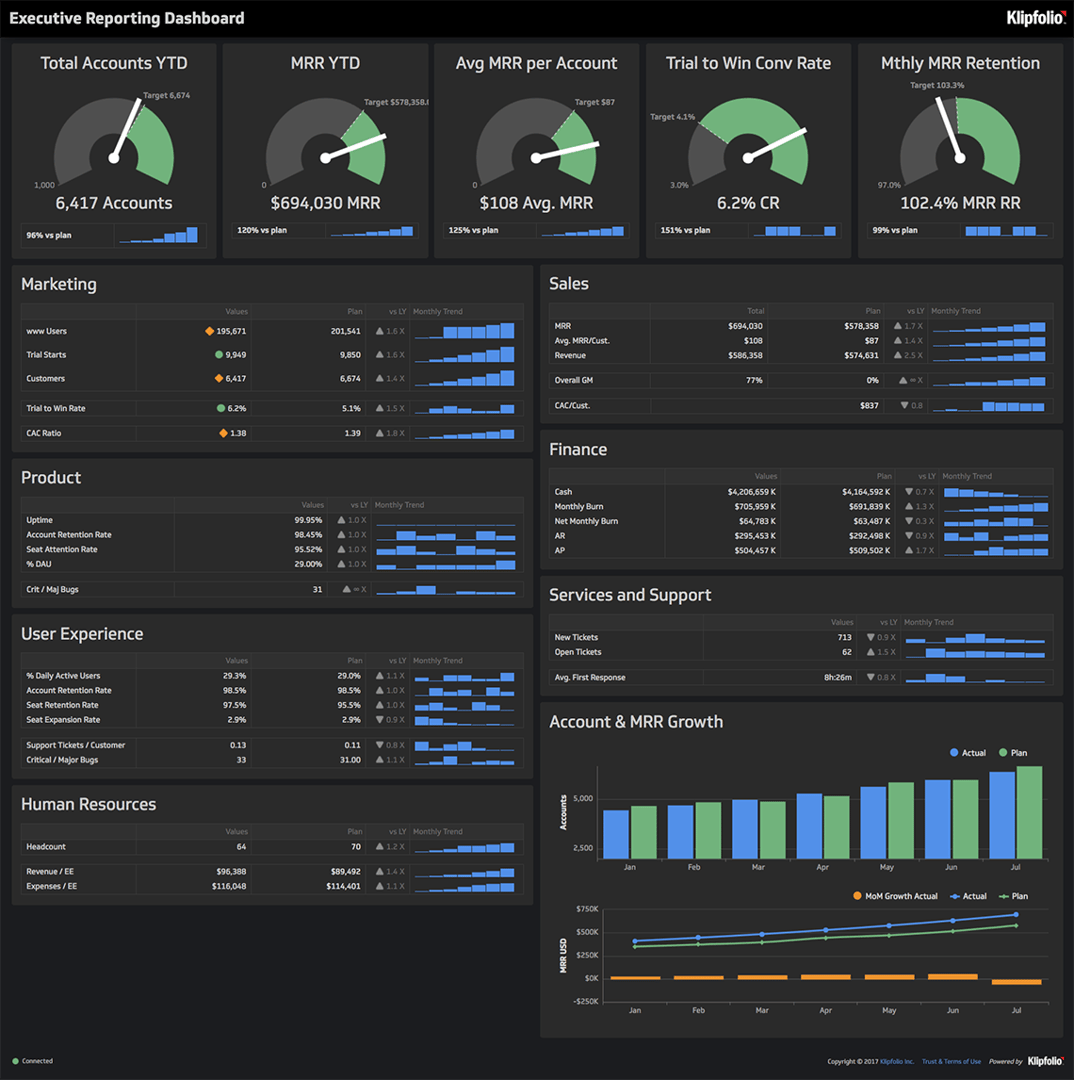Screen dimensions: 1074x1080
Task: Click the Klipfolio logo in the footer
Action: coord(1046,1061)
